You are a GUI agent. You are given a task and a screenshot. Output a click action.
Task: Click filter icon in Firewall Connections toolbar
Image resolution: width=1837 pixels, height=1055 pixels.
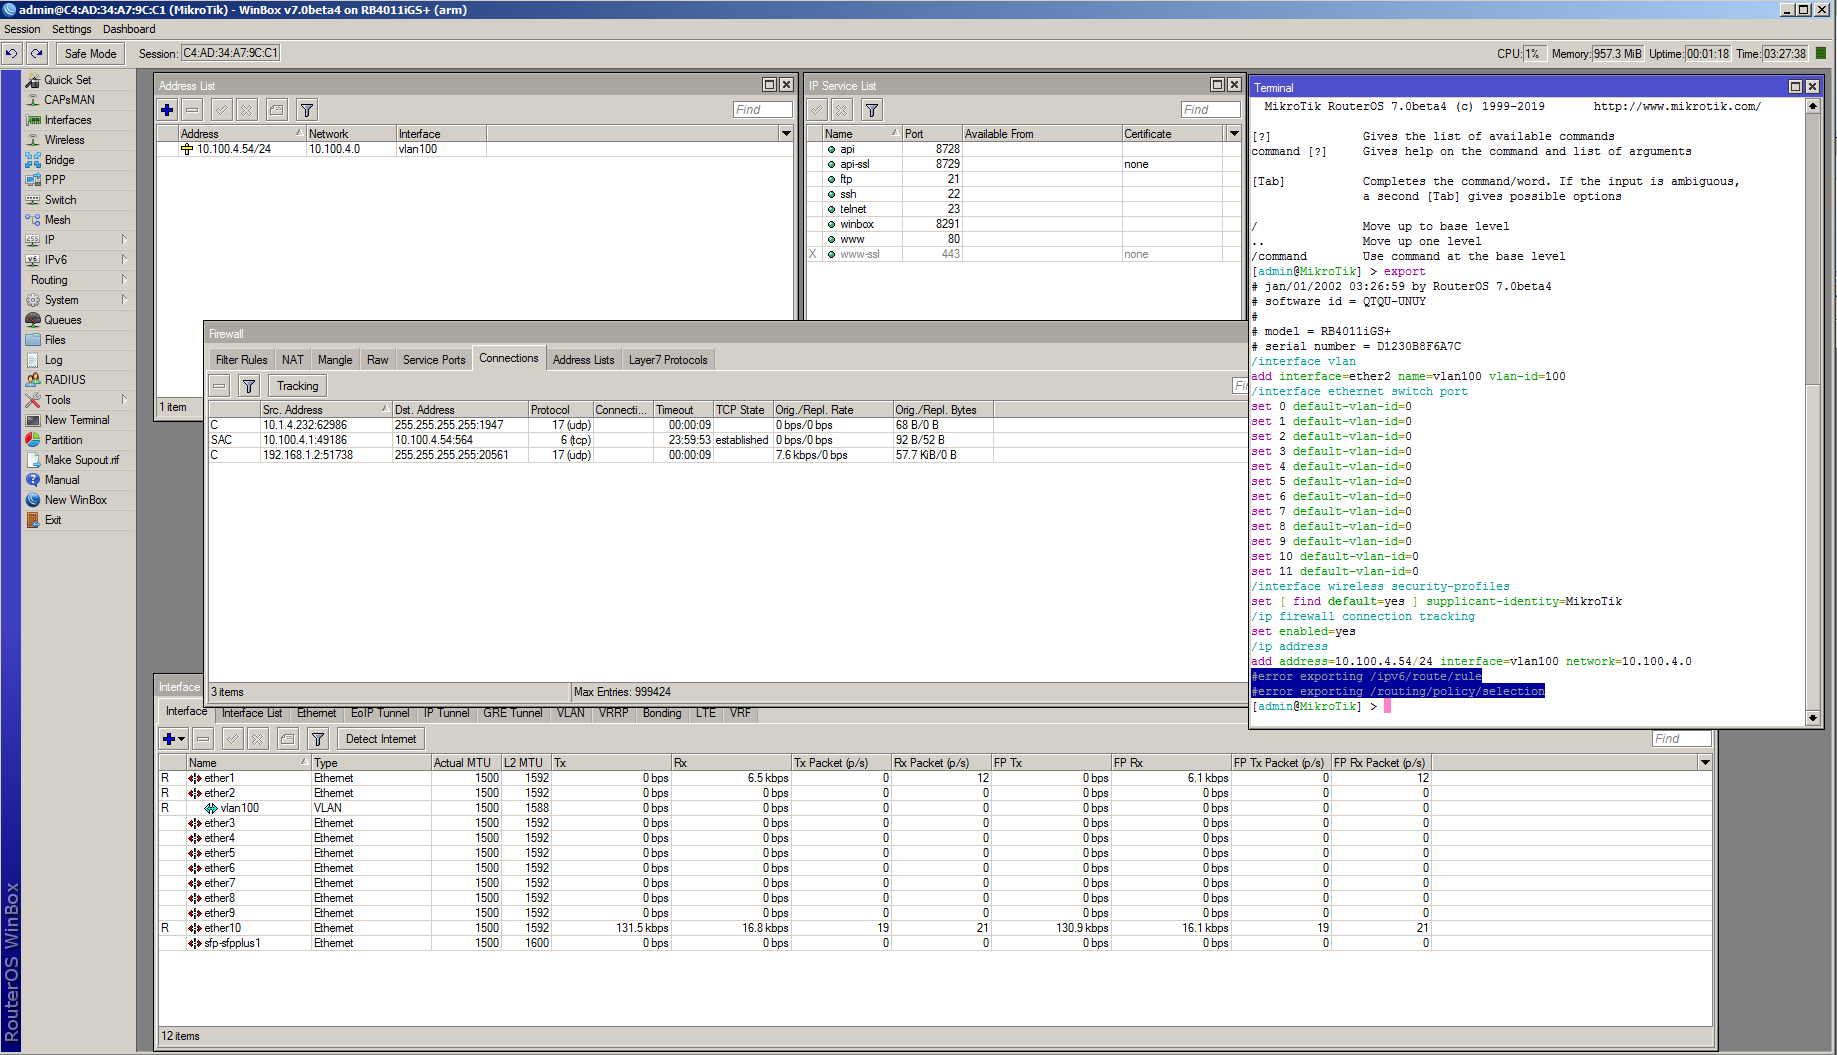[x=249, y=386]
